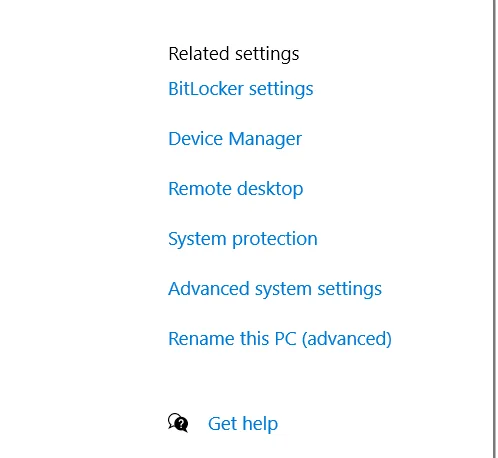Click "Manager" in the Device Manager link
This screenshot has width=498, height=458.
click(265, 139)
